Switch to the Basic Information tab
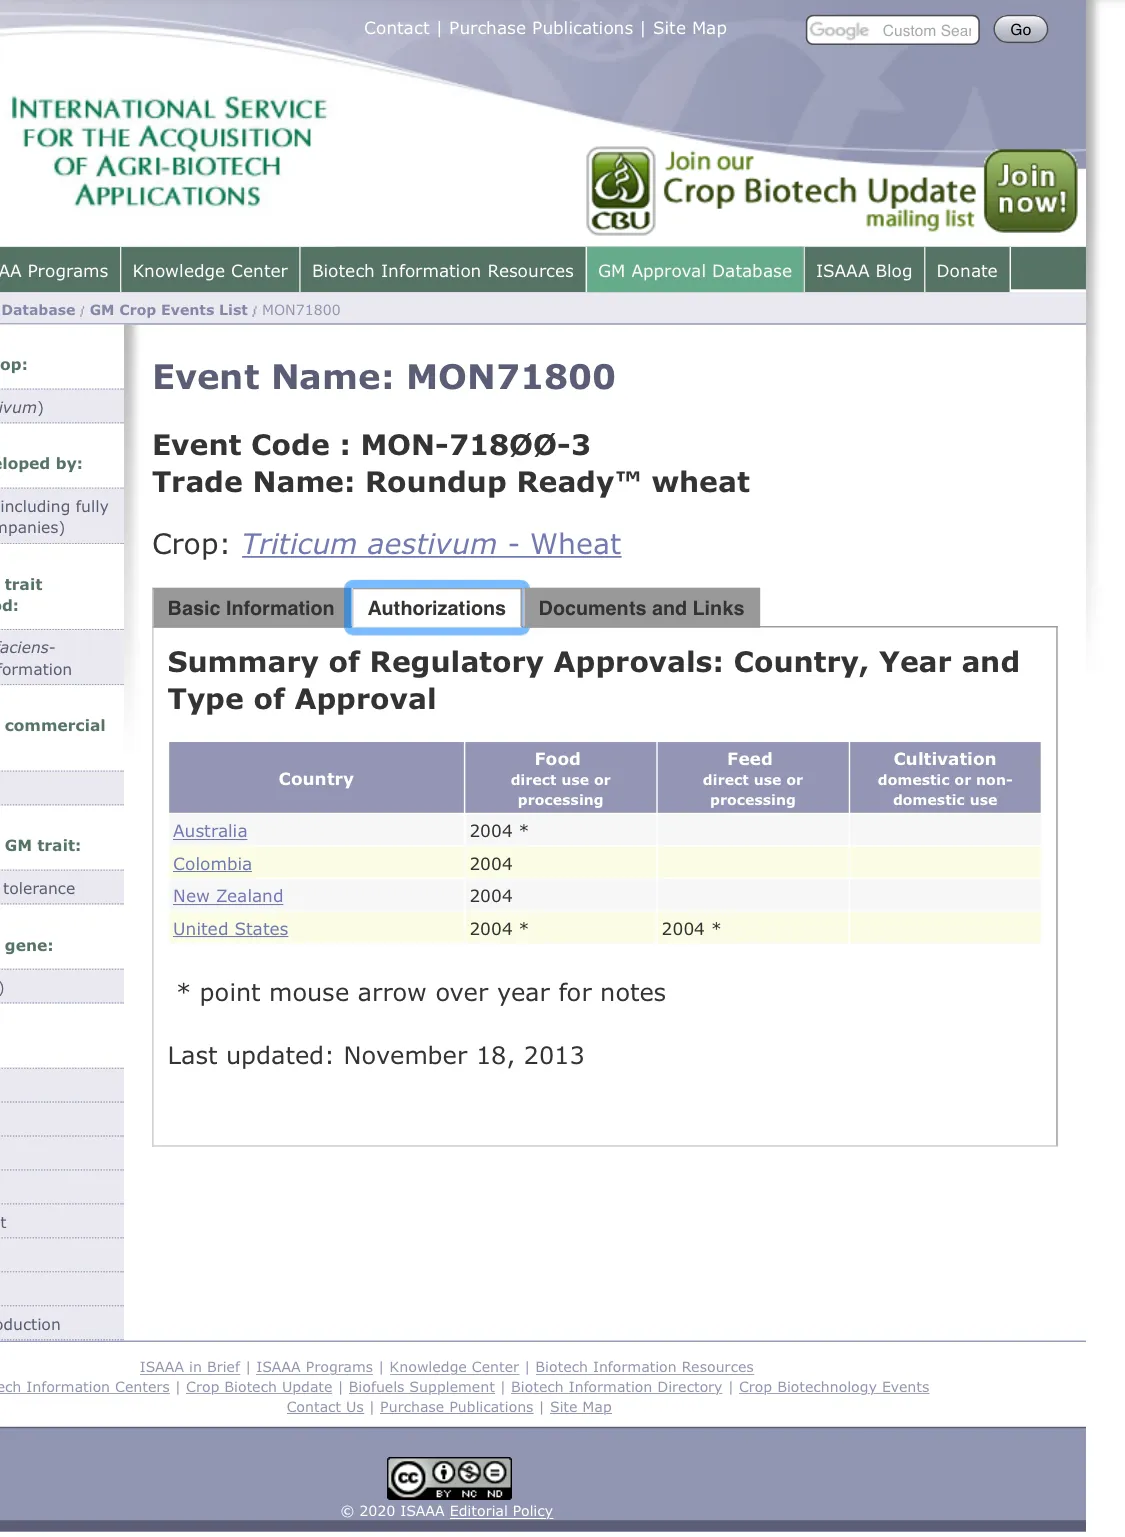Screen dimensions: 1125x1537 point(251,608)
